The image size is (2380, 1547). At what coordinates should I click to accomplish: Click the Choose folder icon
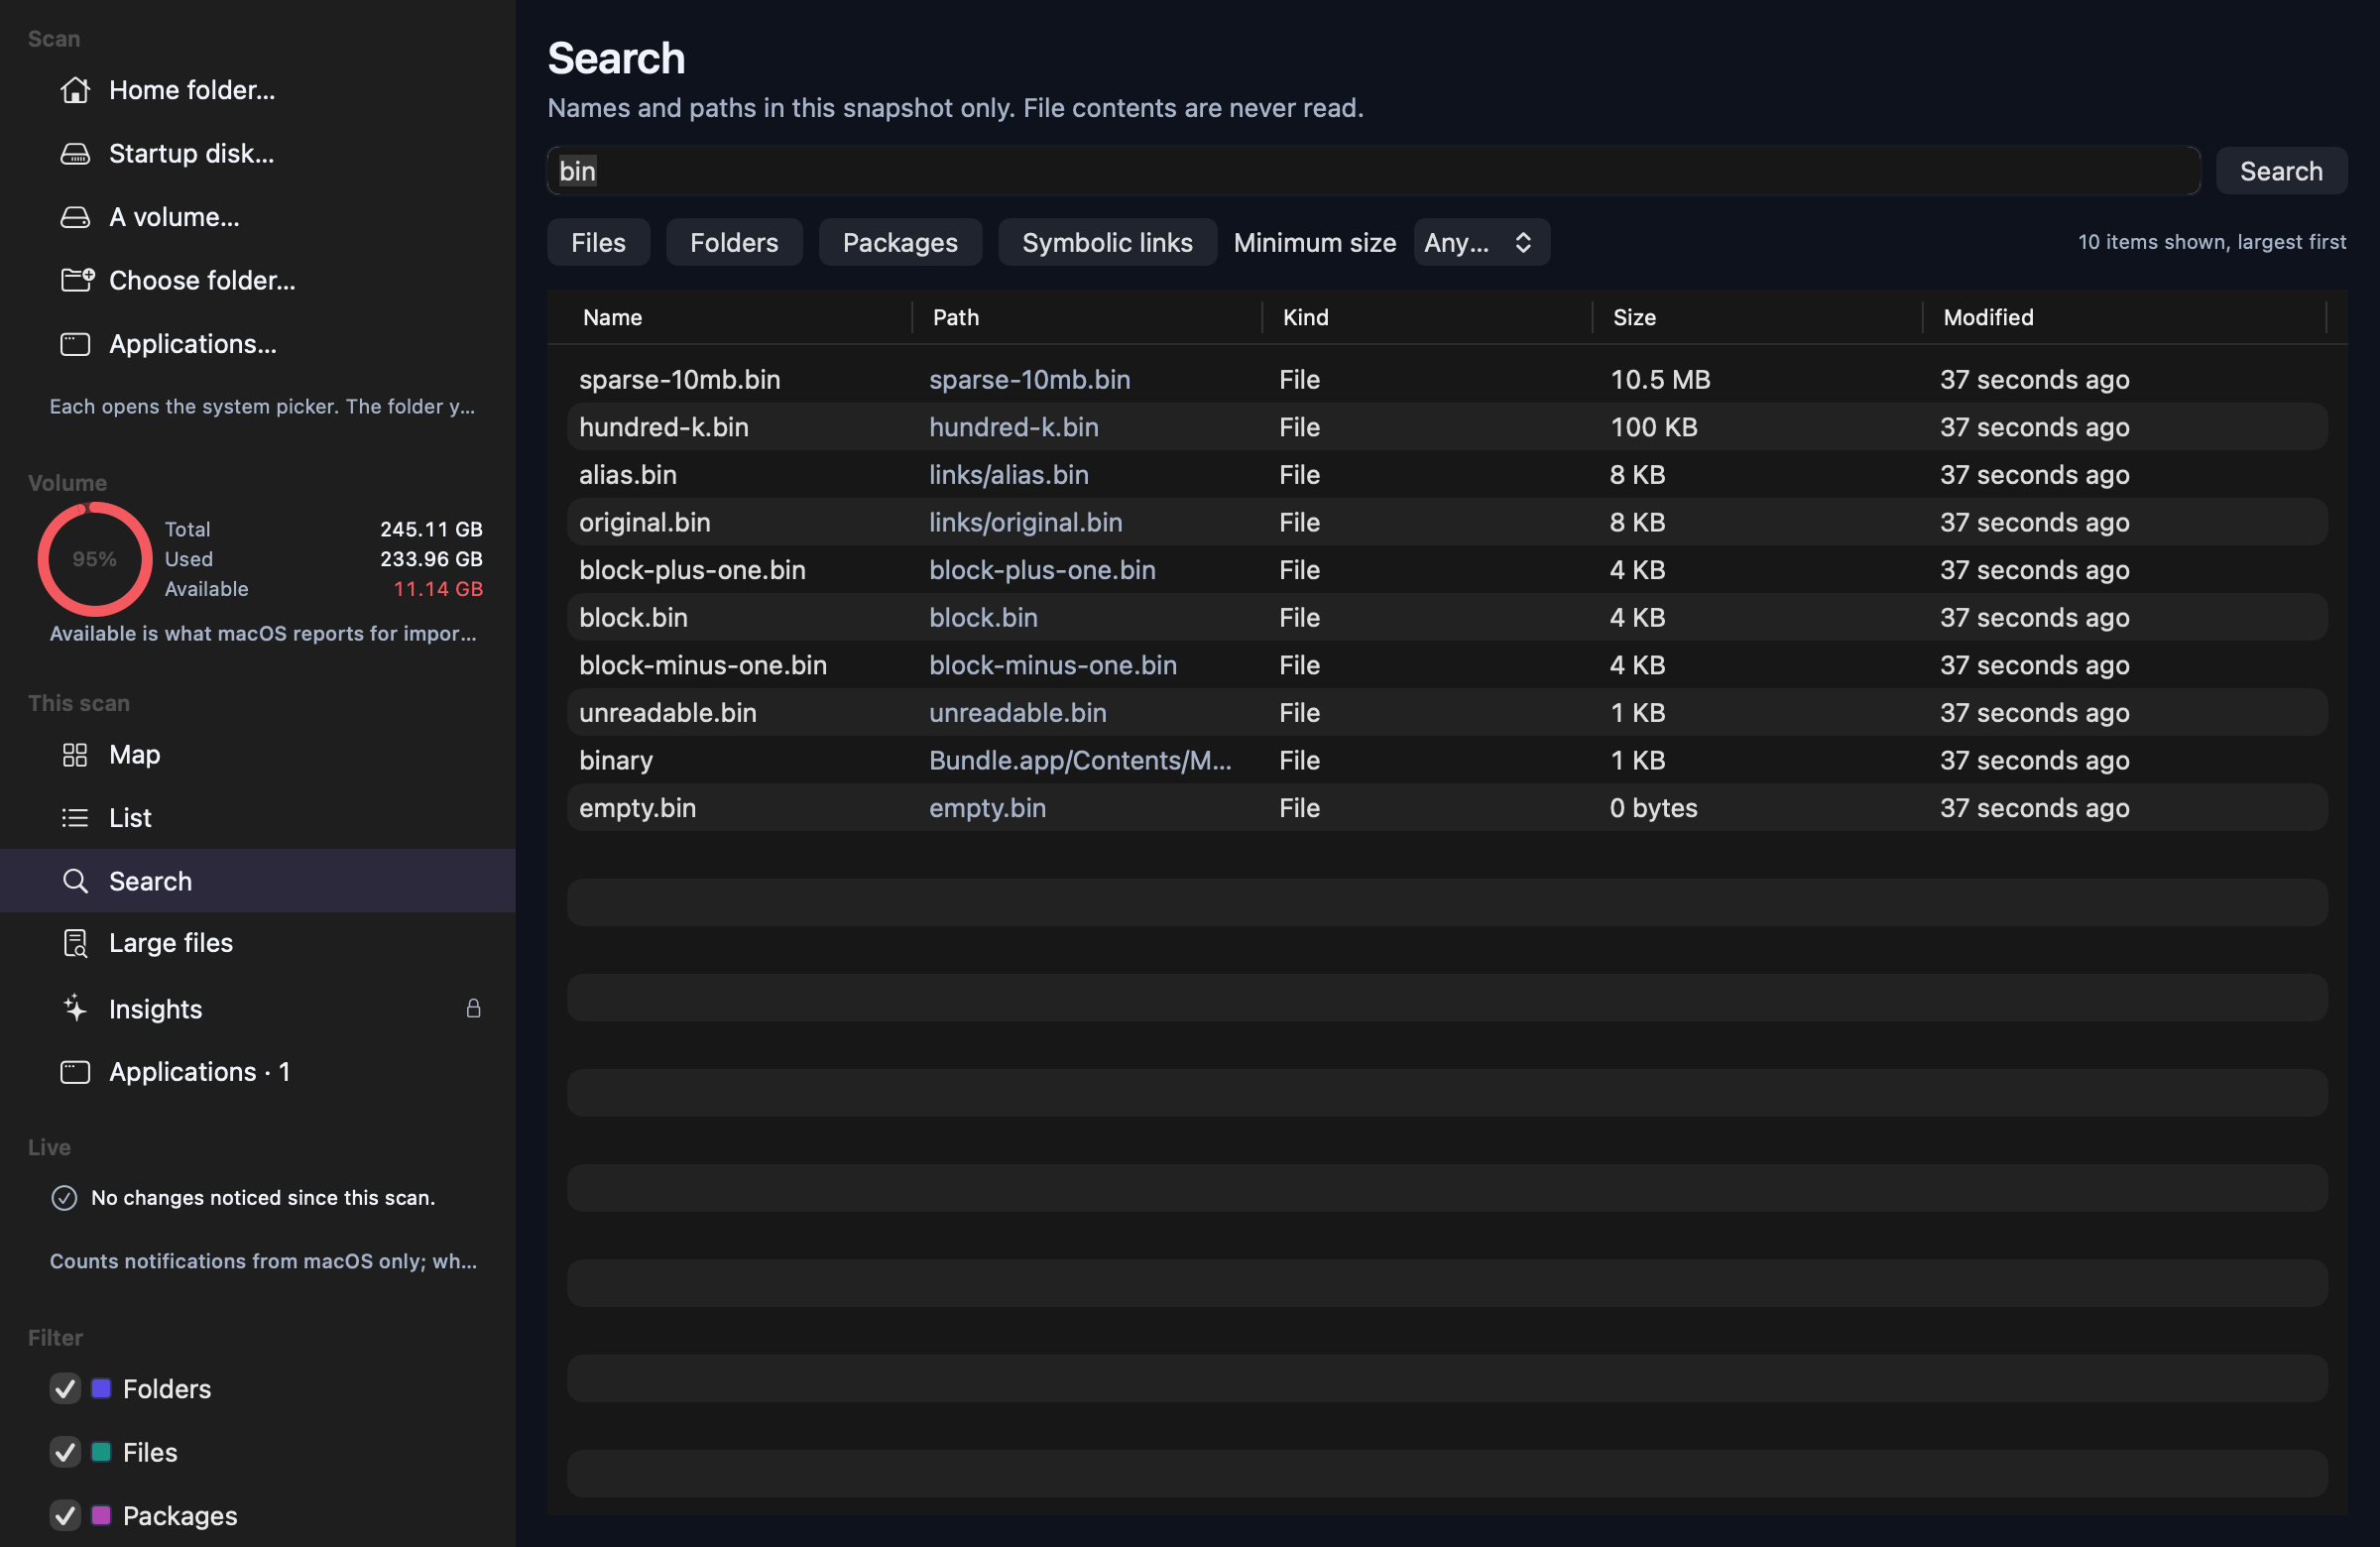(x=77, y=280)
